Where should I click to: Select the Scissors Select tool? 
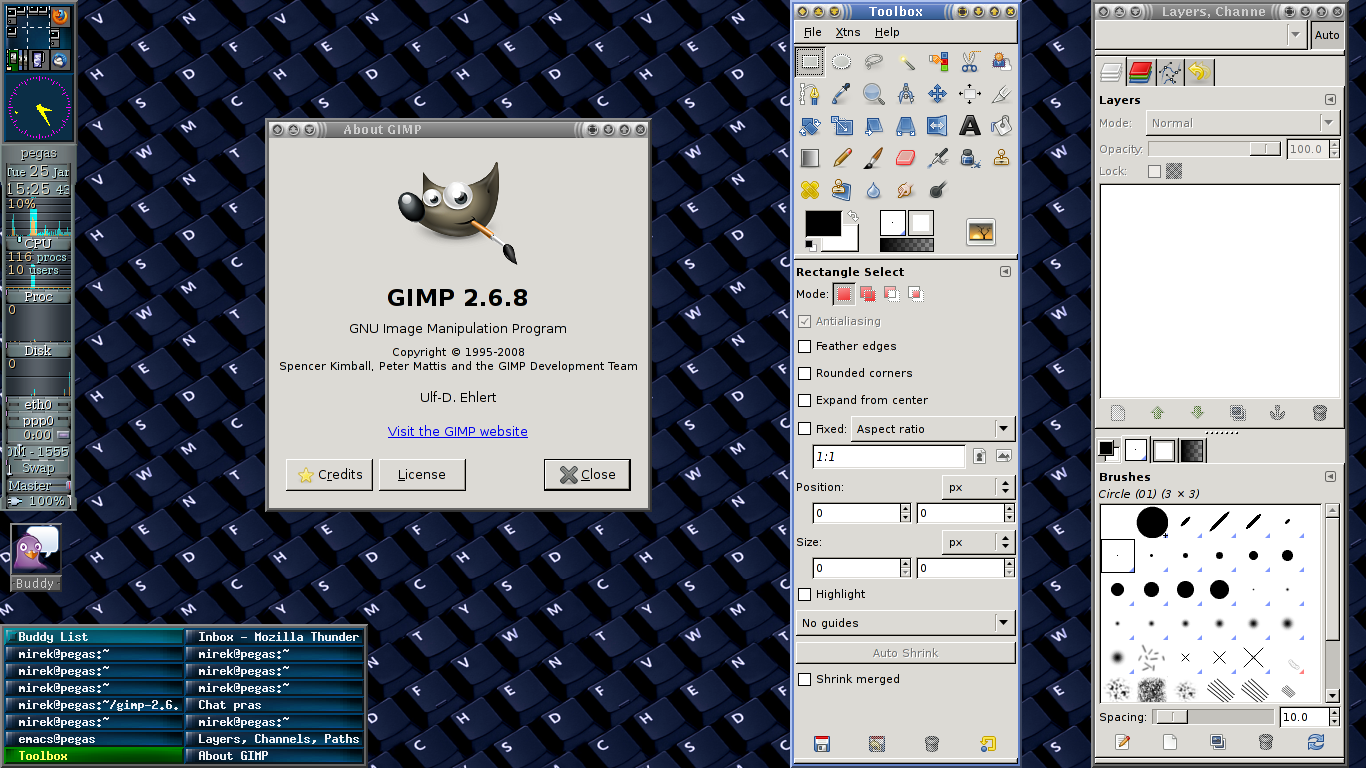point(970,62)
